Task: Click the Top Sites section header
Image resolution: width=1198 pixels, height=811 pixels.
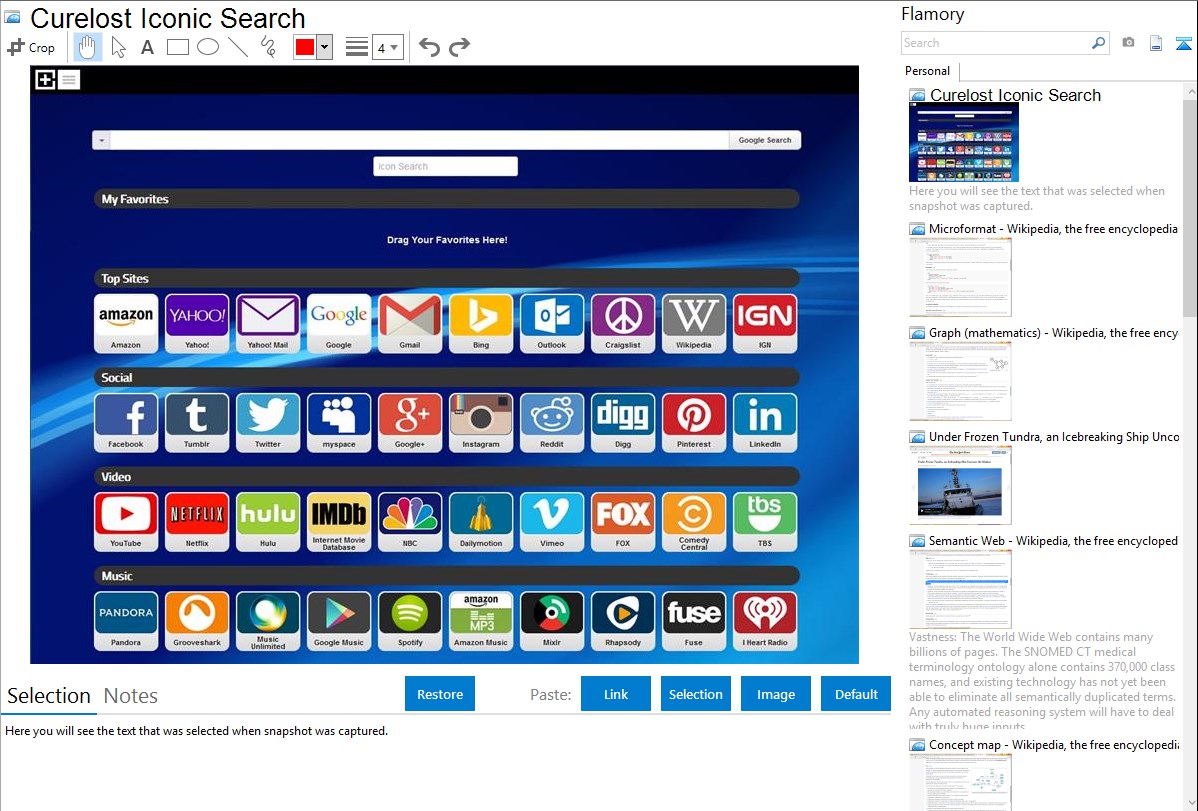Action: (446, 278)
